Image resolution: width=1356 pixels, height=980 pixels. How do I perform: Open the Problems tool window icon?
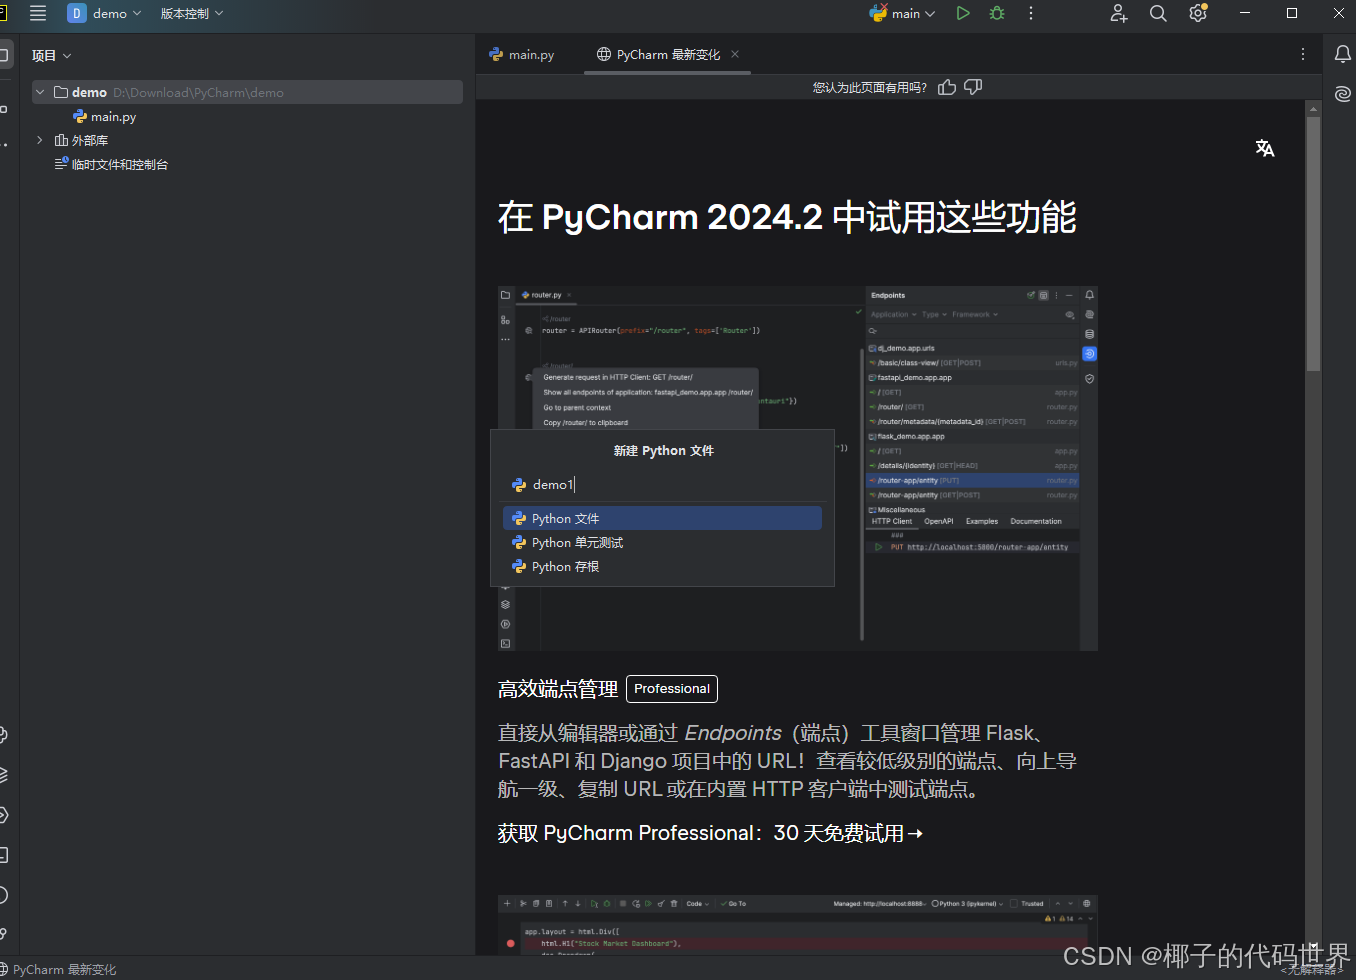(x=3, y=895)
